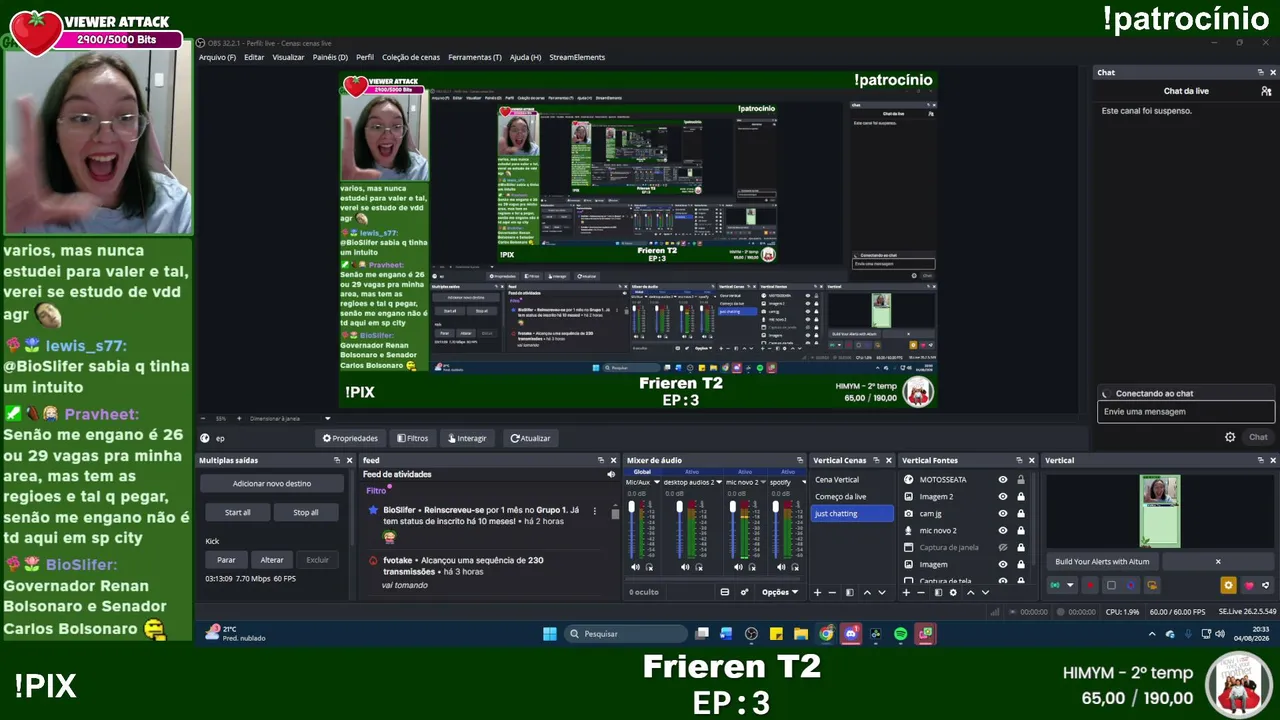The height and width of the screenshot is (720, 1280).
Task: Expand the vertical stream button dropdown arrow
Action: 1070,585
